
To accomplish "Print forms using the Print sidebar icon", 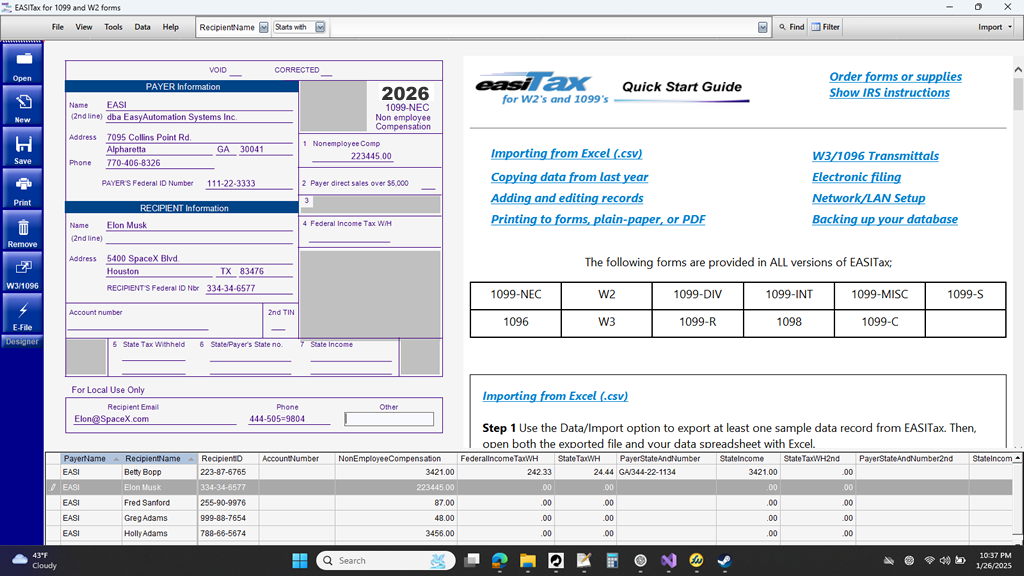I will 22,190.
